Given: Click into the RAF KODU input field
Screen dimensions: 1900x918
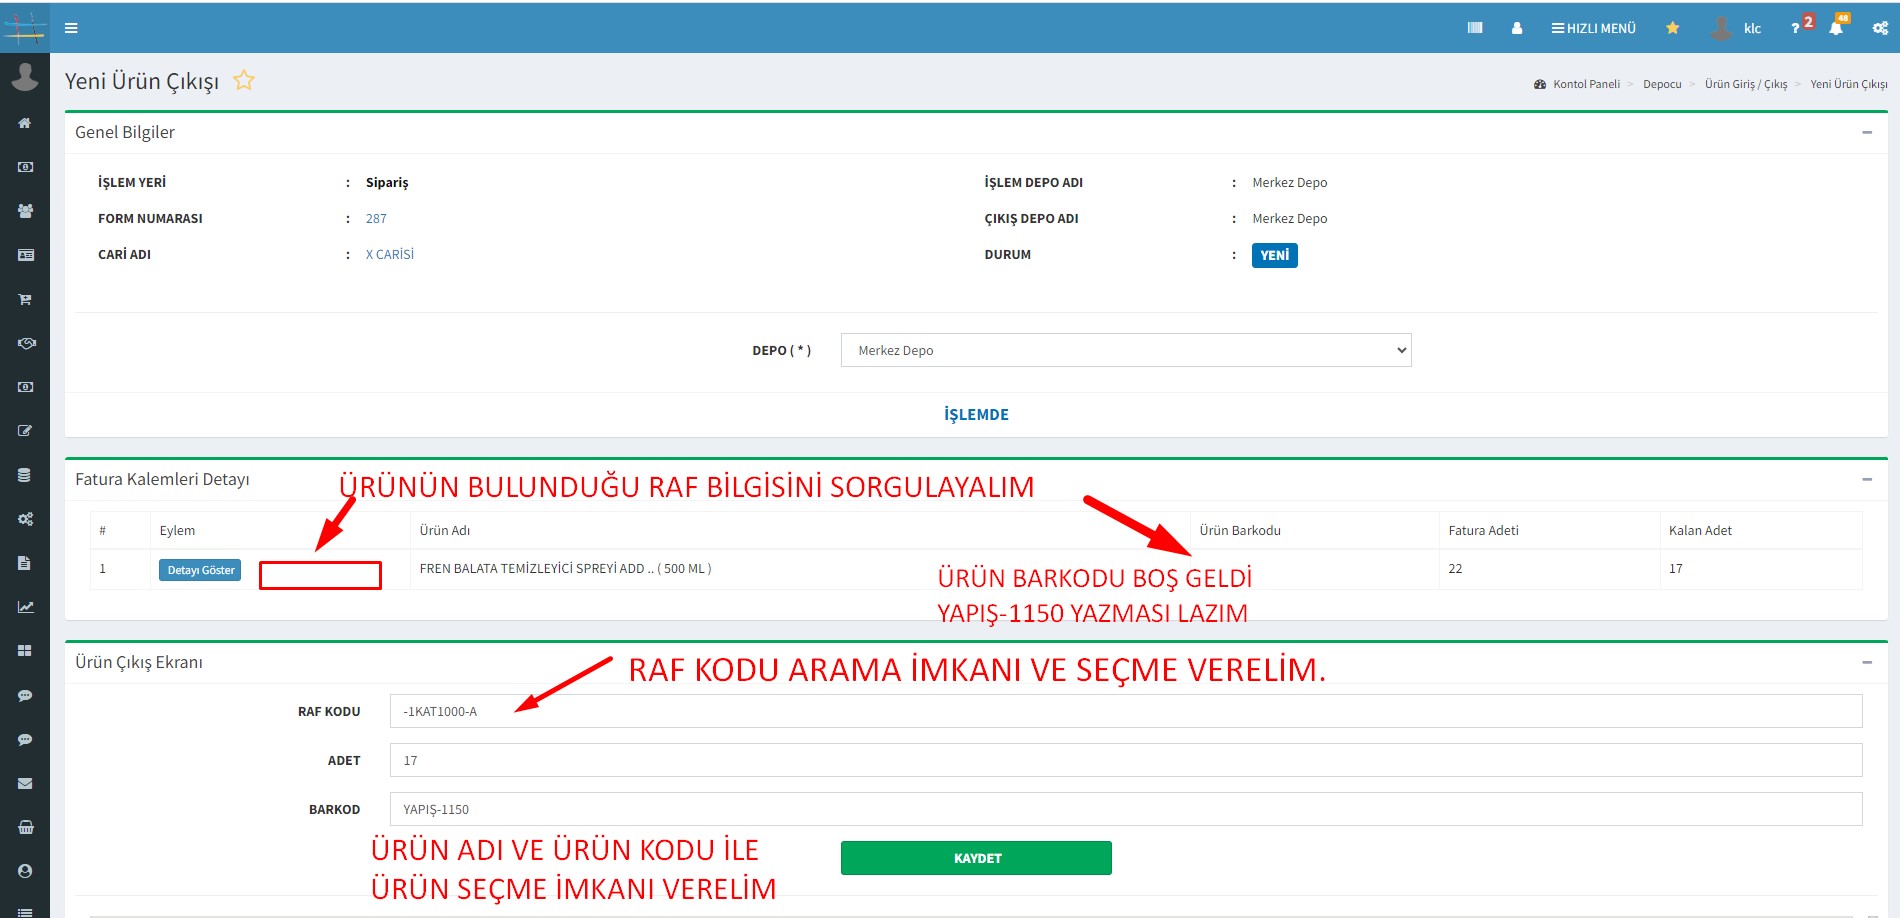Looking at the screenshot, I should (1125, 711).
